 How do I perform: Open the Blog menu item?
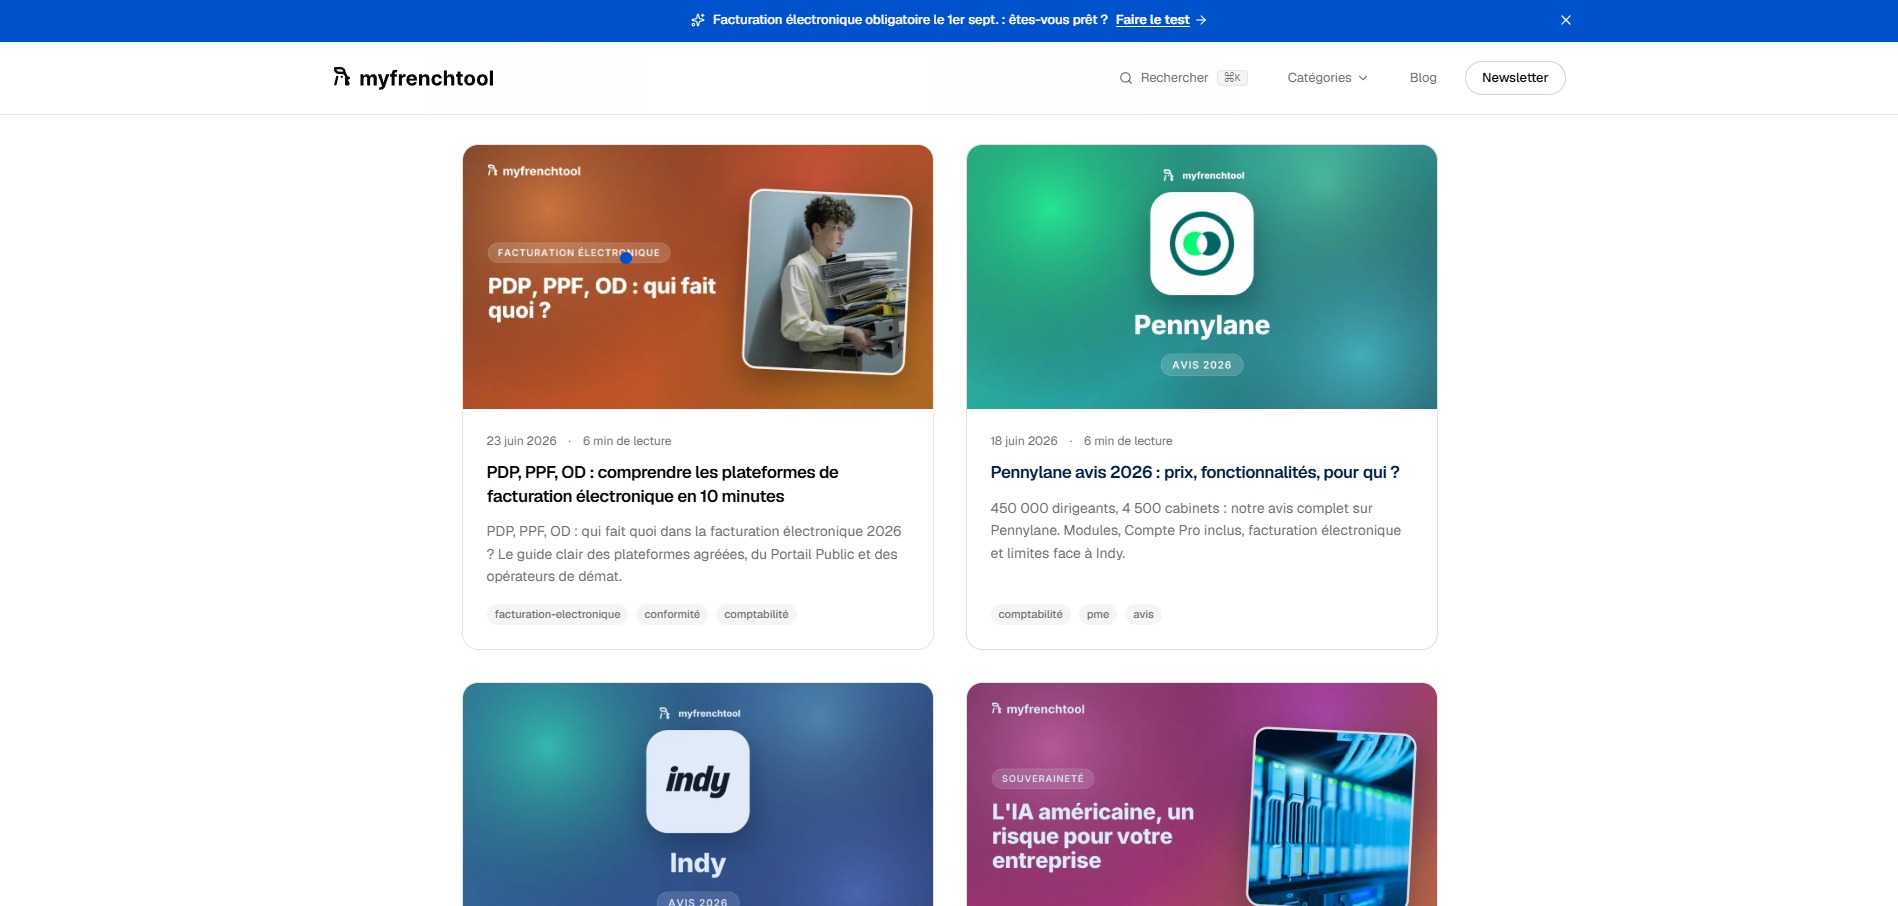click(x=1423, y=78)
